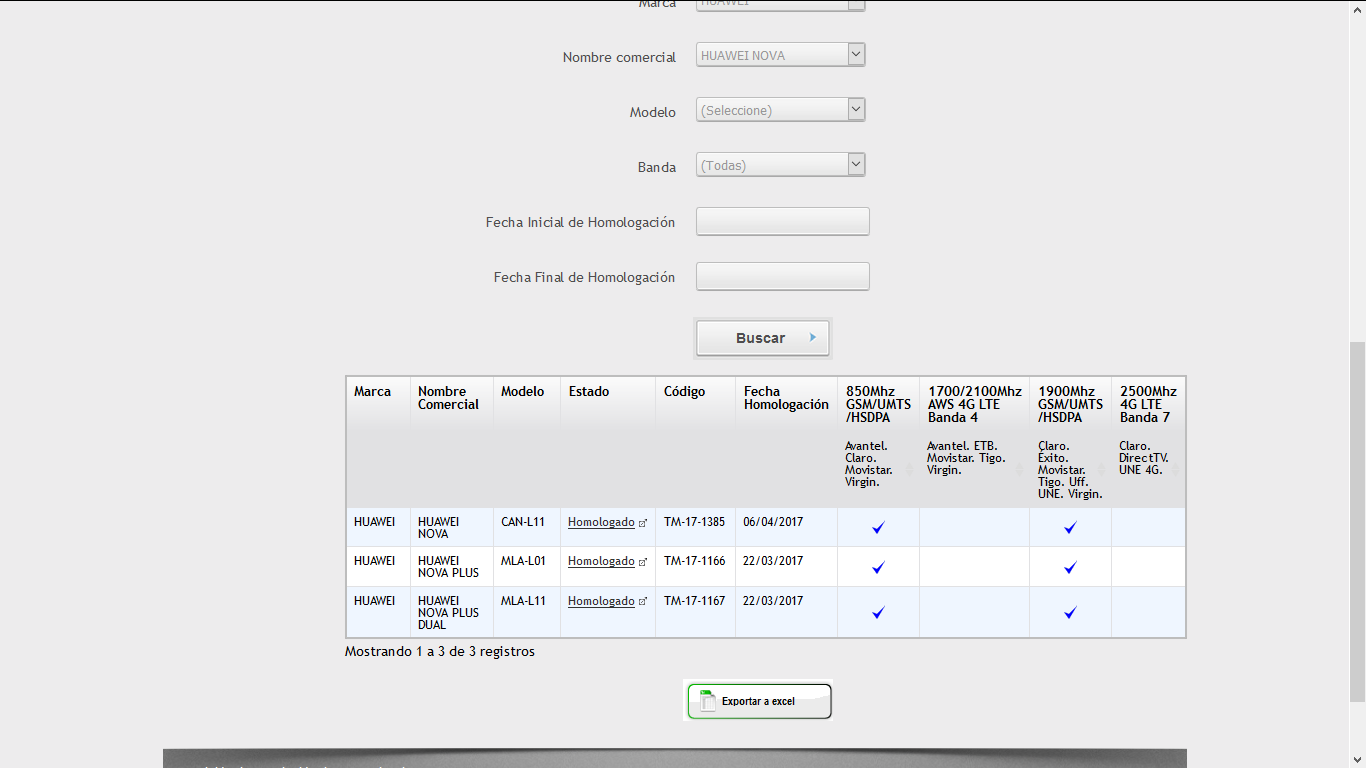Click 1900Mhz checkmark in MLA-L11 row
Screen dimensions: 1366x768
[1070, 612]
